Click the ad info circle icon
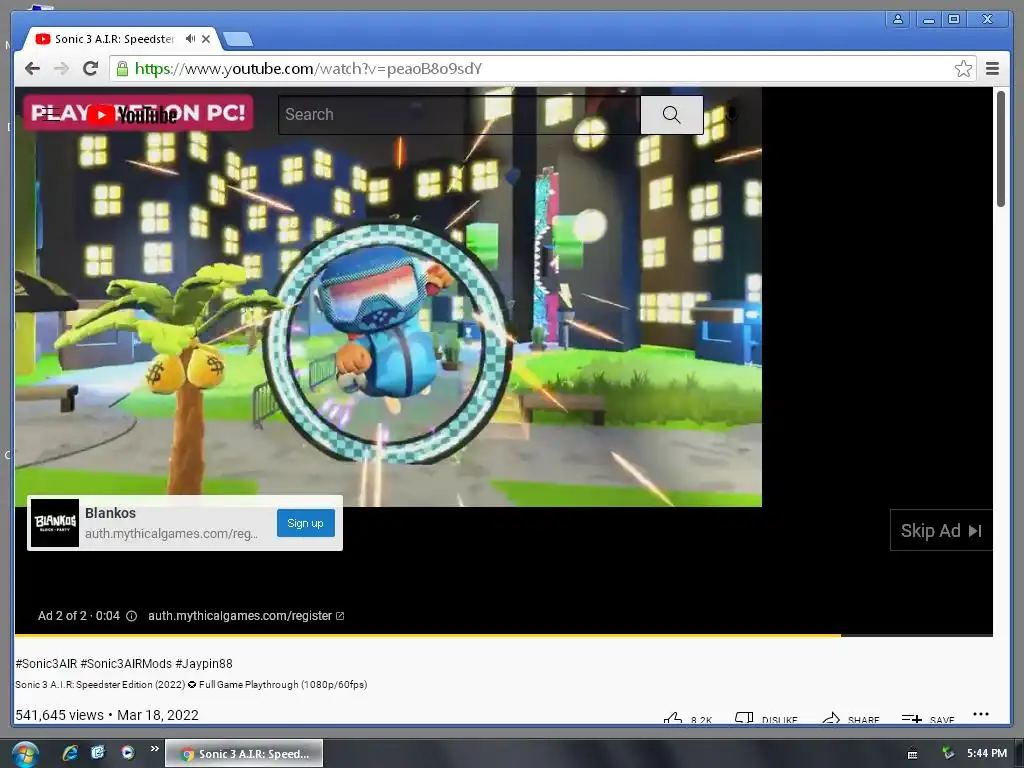The width and height of the screenshot is (1024, 768). coord(131,616)
